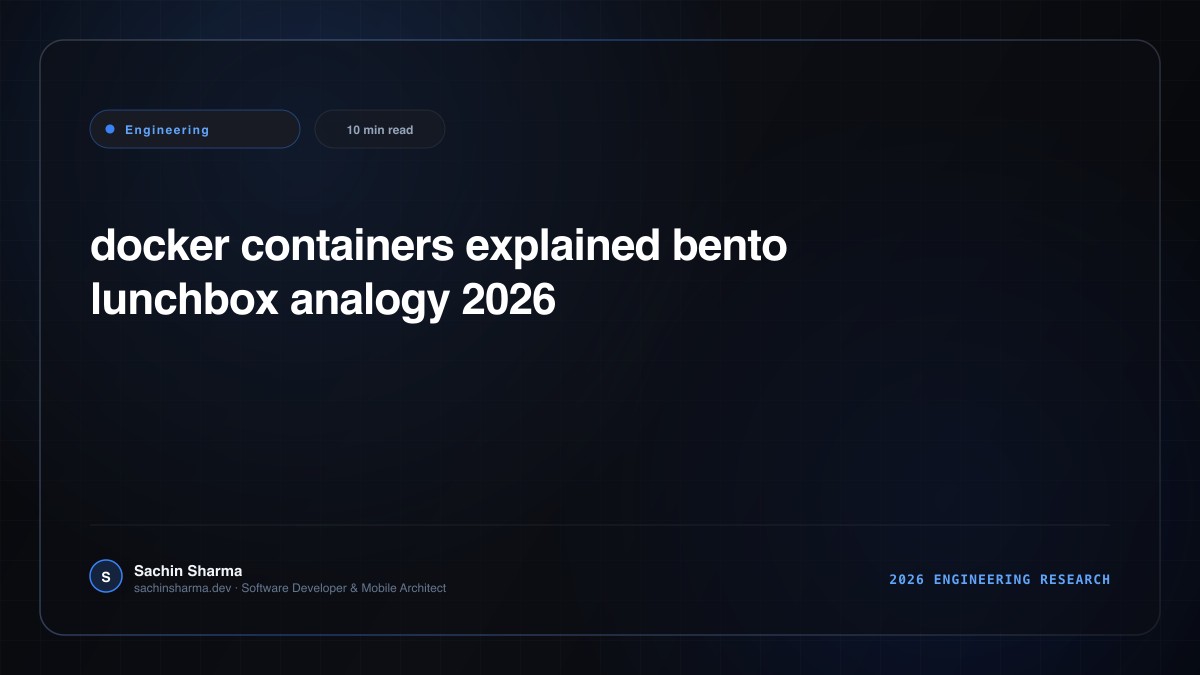Select the Engineering category badge label
The image size is (1200, 675).
(167, 130)
